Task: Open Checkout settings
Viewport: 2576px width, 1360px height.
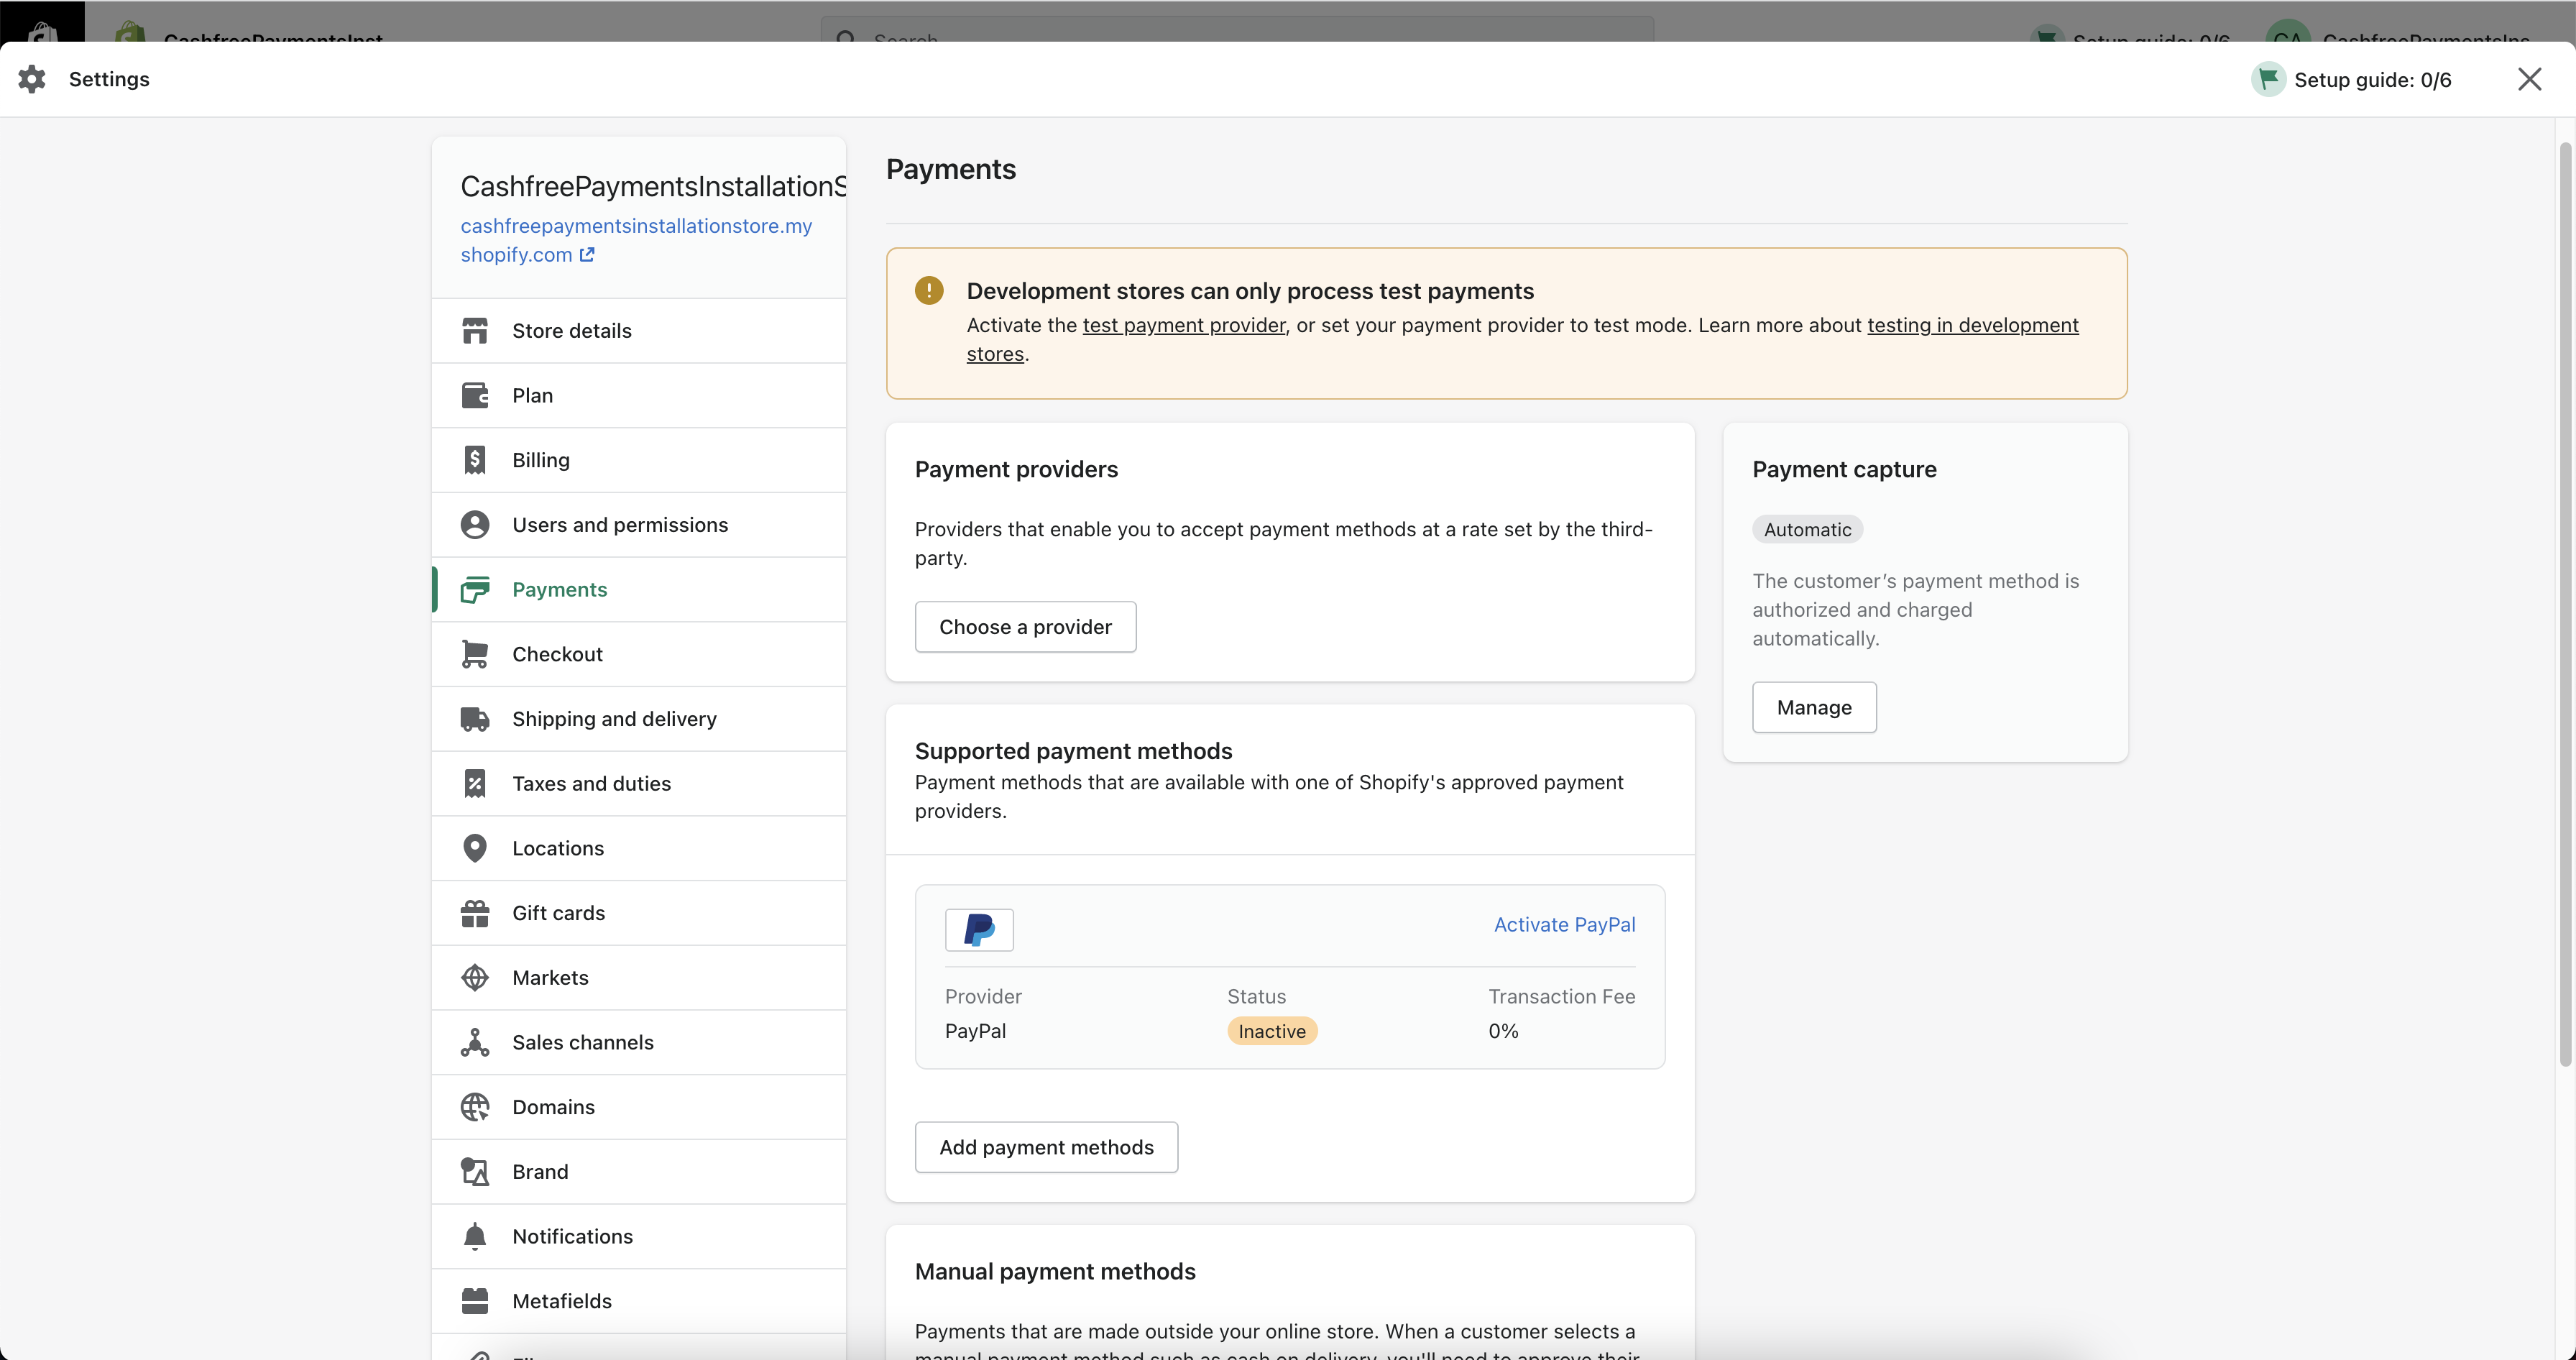Action: click(639, 654)
